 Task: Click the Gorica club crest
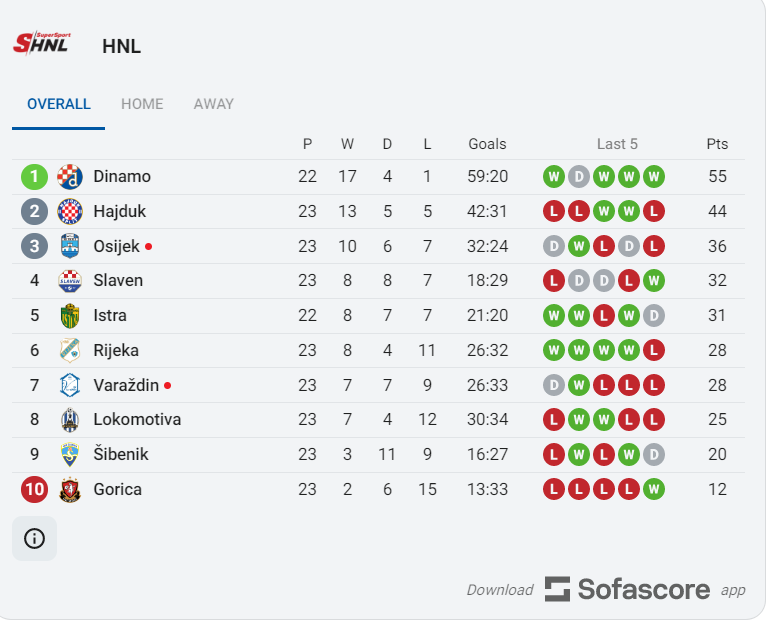(70, 491)
